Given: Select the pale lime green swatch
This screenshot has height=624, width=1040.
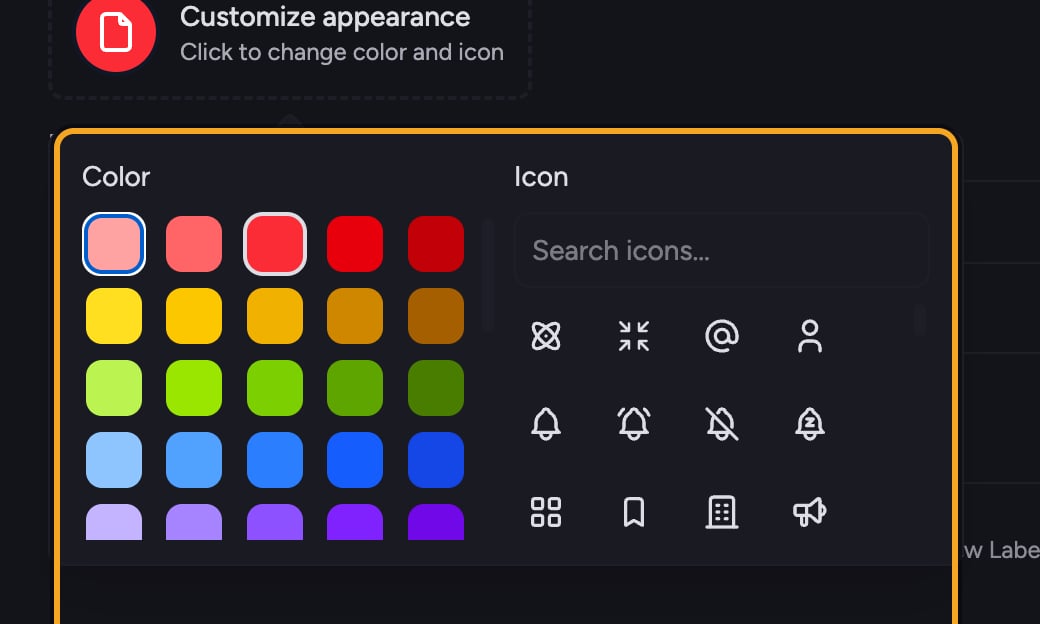Looking at the screenshot, I should 113,388.
